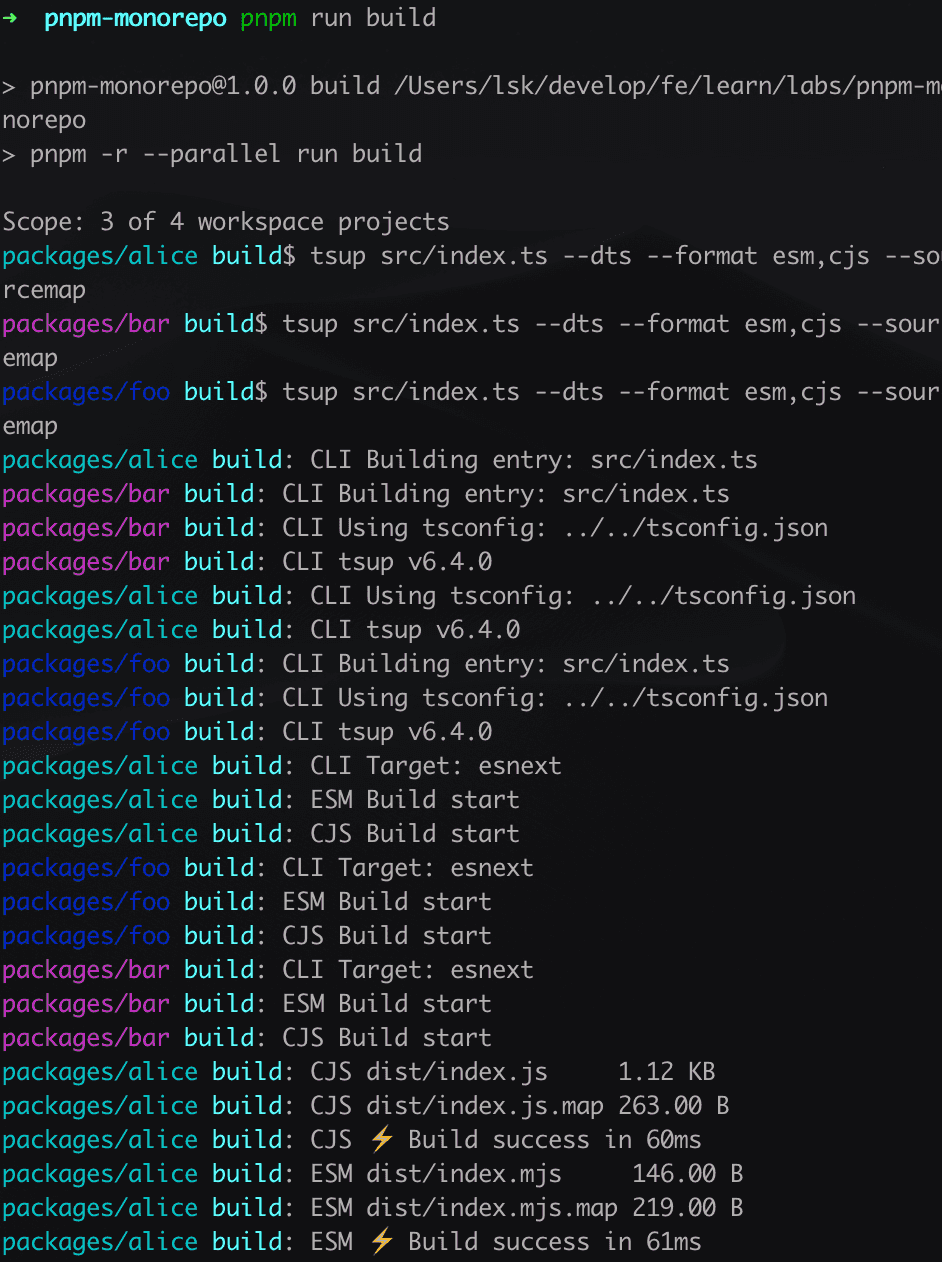Click the 146.00 B file size

[x=687, y=1174]
